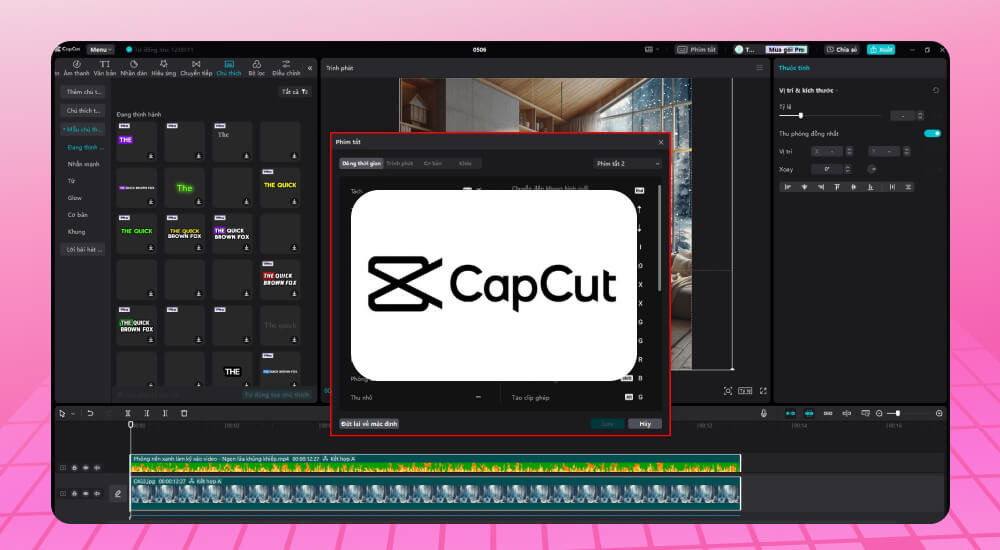This screenshot has height=550, width=1000.
Task: Collapse Mẫu chú thích category
Action: [82, 130]
